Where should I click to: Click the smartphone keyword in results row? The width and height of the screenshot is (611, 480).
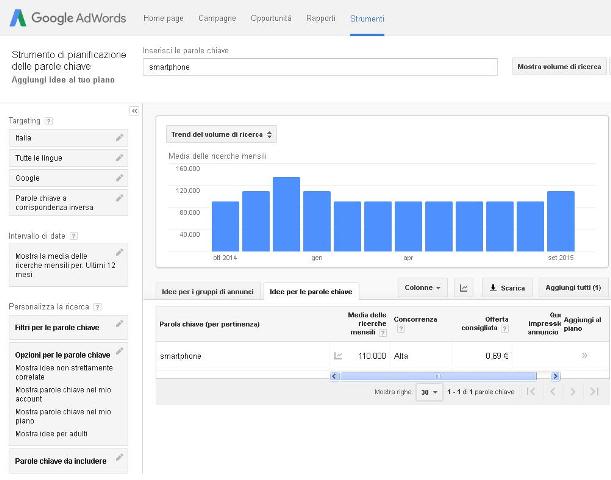pos(180,356)
